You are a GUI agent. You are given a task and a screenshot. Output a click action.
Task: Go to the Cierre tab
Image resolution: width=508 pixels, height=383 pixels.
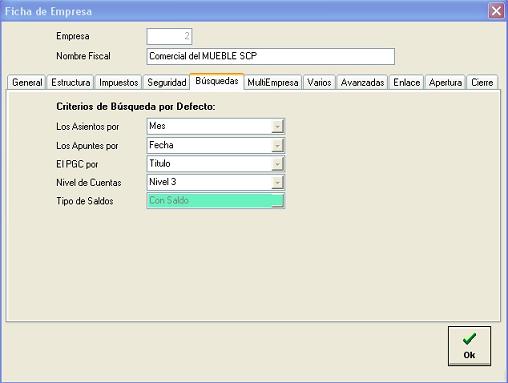click(482, 82)
